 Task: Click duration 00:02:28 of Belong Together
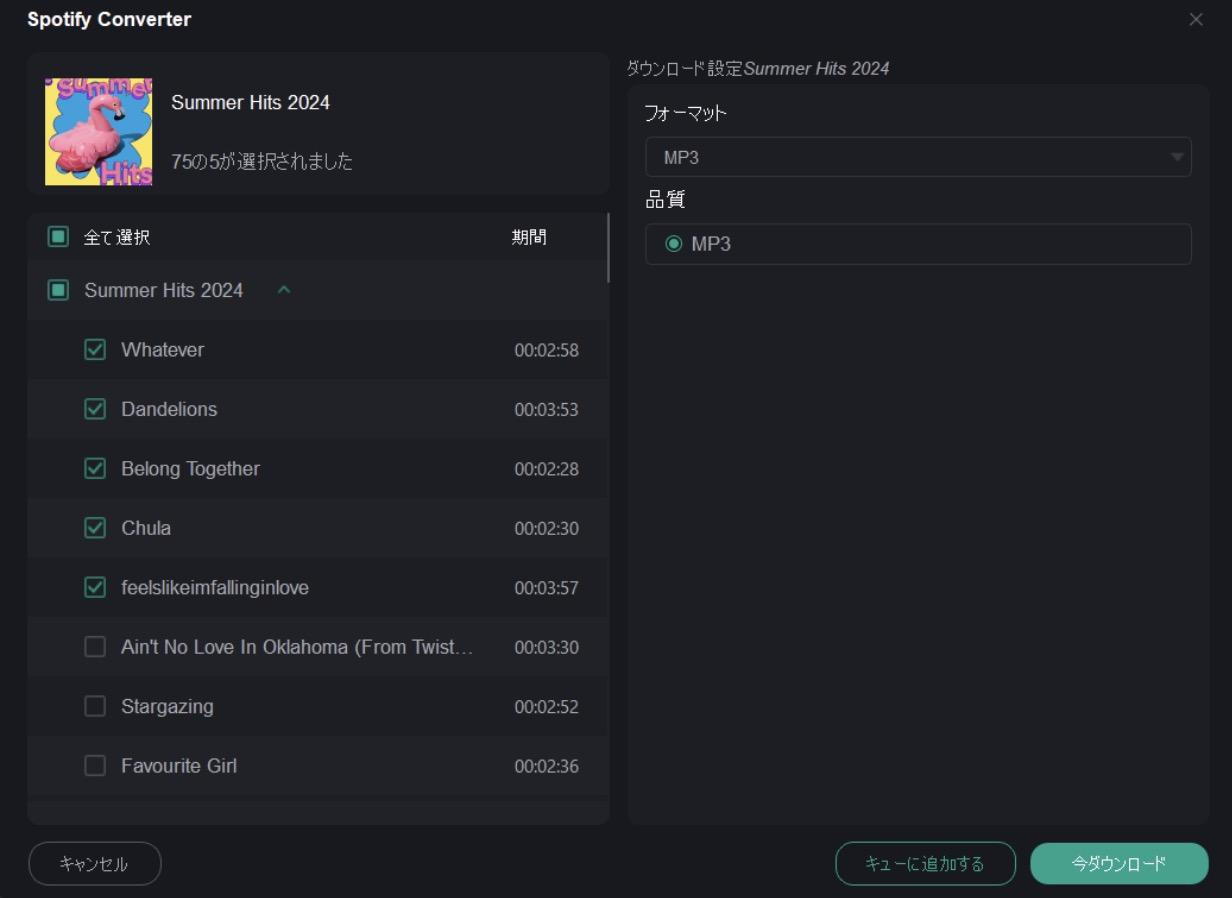point(546,469)
